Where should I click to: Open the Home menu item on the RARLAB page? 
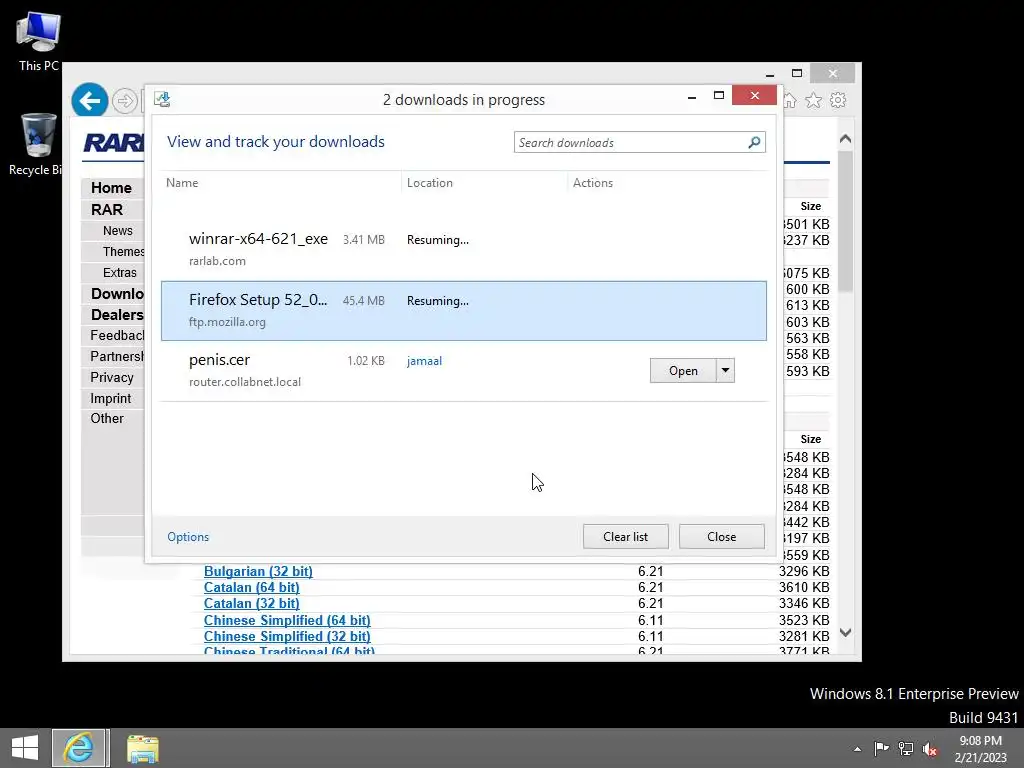point(111,188)
